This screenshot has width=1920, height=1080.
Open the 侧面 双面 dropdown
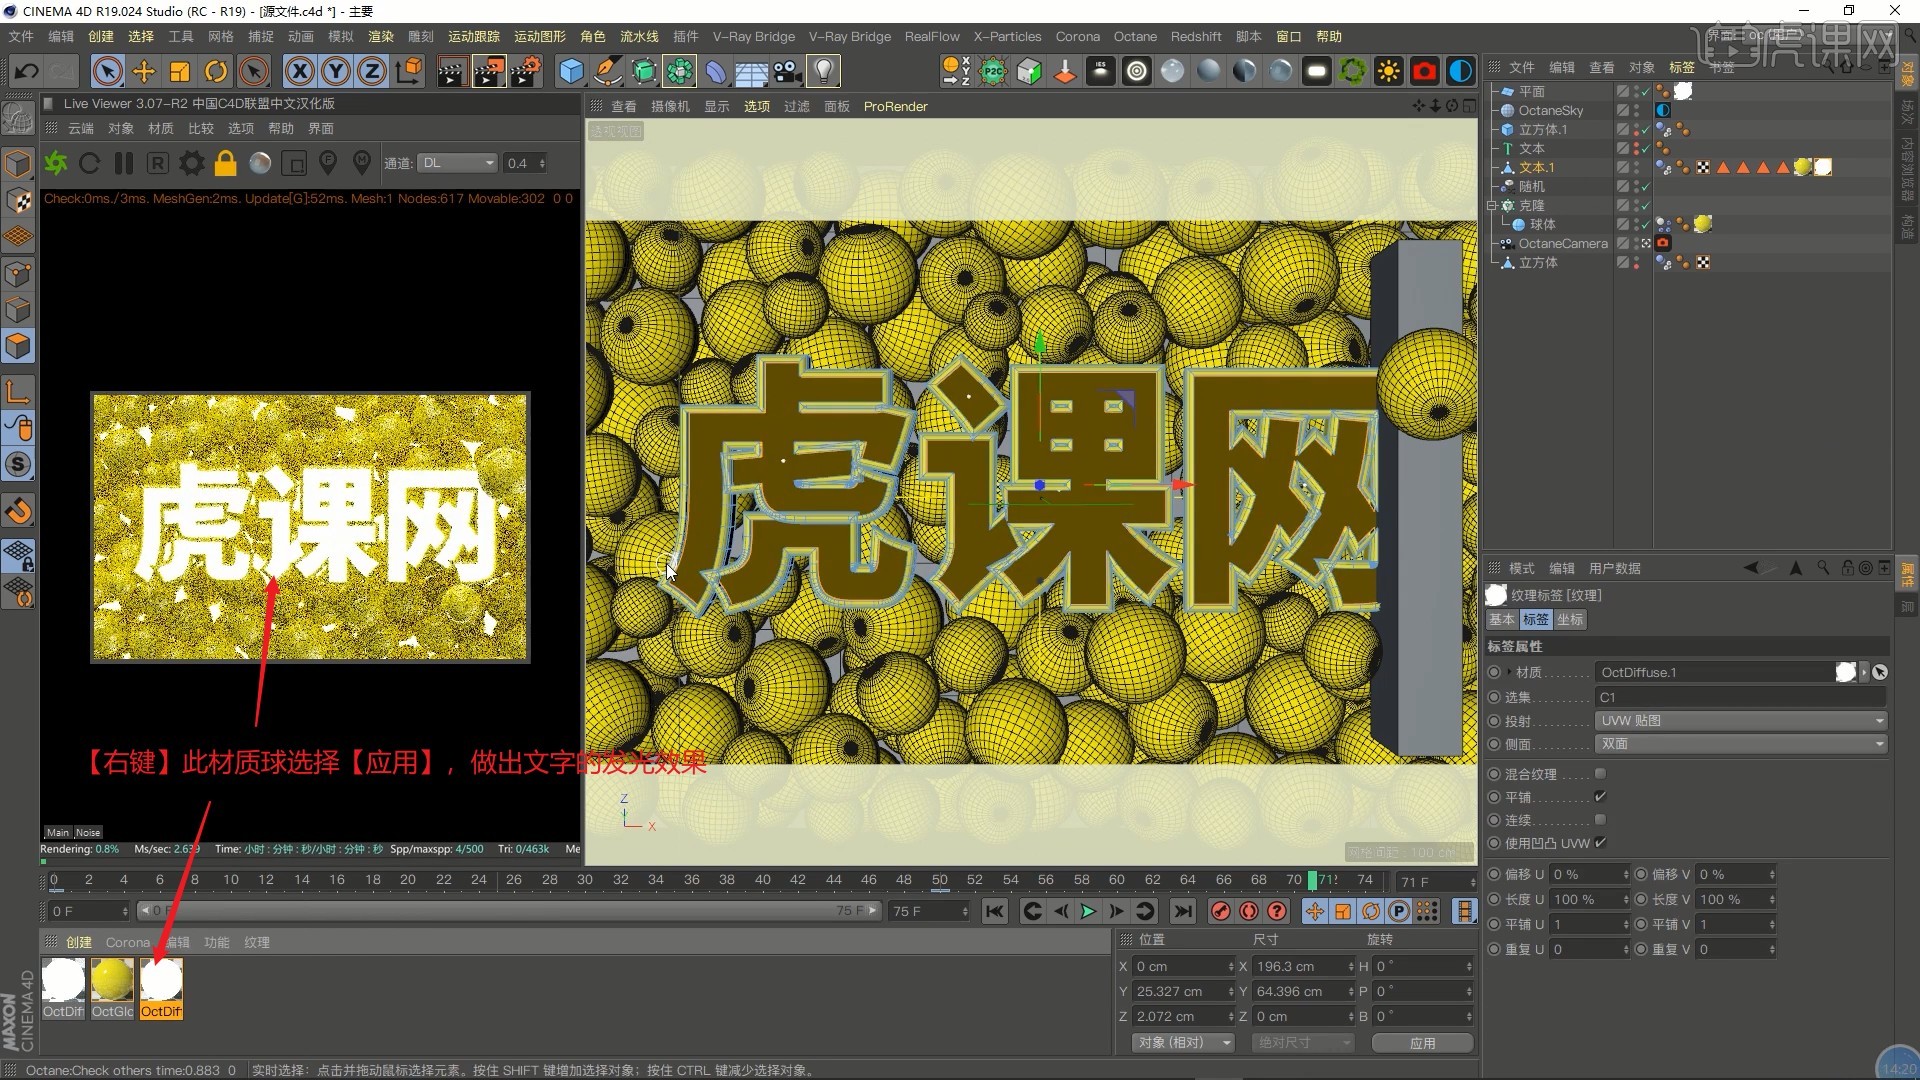[1740, 744]
